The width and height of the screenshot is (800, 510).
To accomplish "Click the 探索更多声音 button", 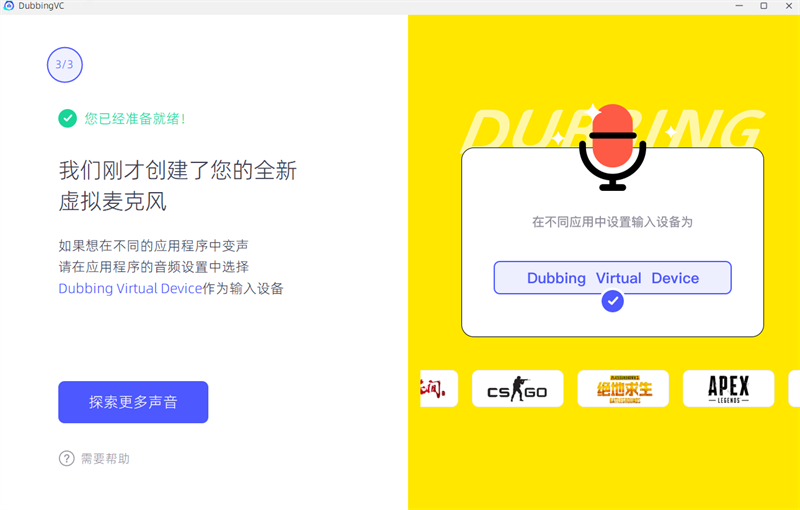I will (133, 402).
